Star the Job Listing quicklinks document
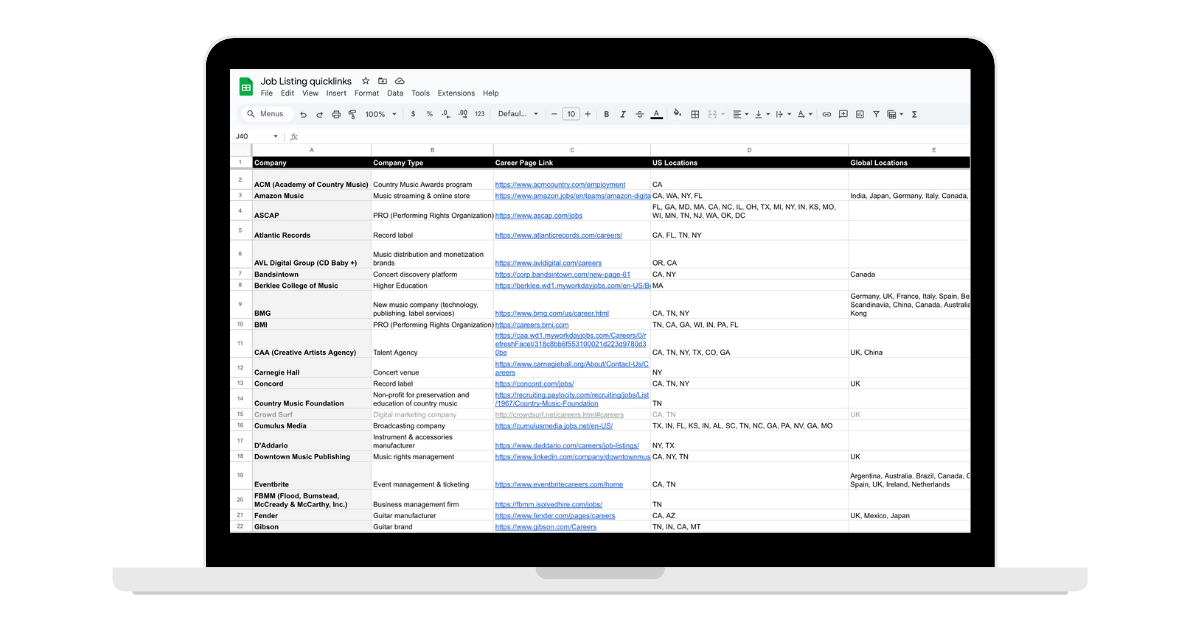1200x630 pixels. pyautogui.click(x=365, y=82)
